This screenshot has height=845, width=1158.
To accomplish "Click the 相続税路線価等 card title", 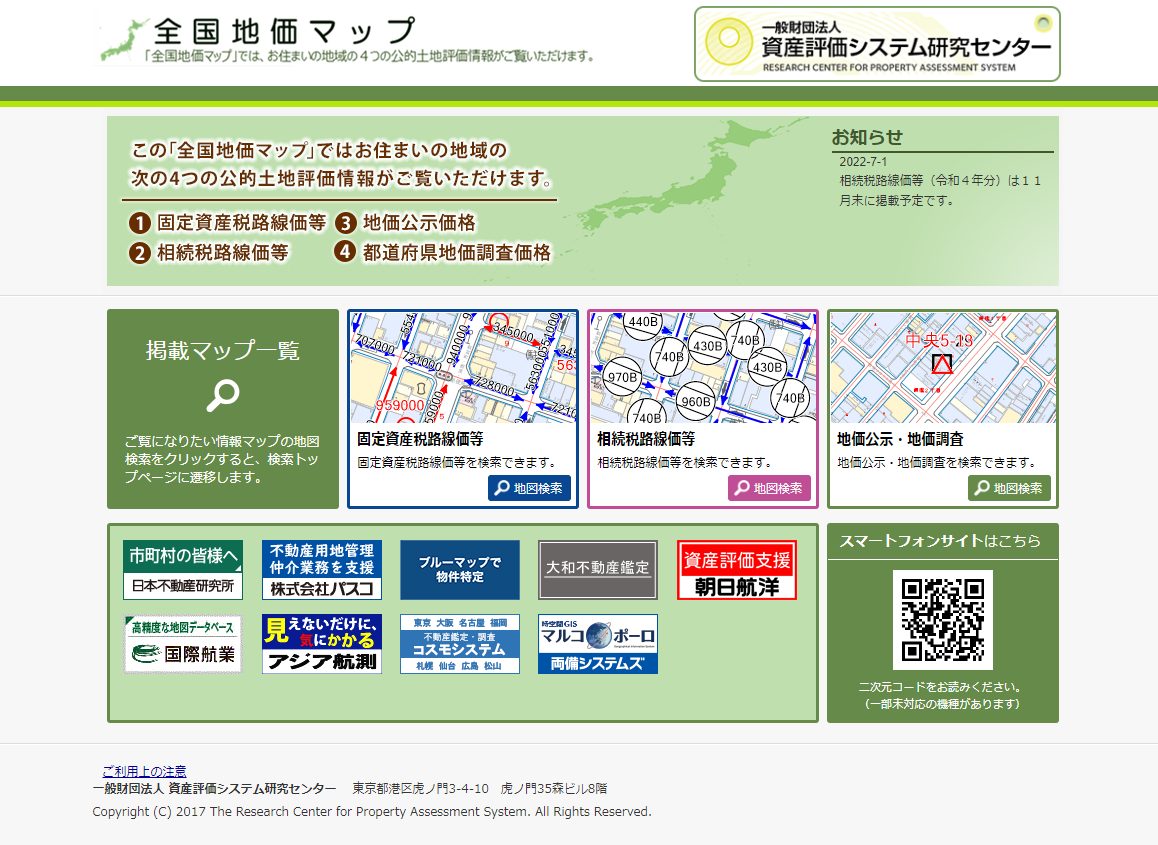I will [x=646, y=439].
